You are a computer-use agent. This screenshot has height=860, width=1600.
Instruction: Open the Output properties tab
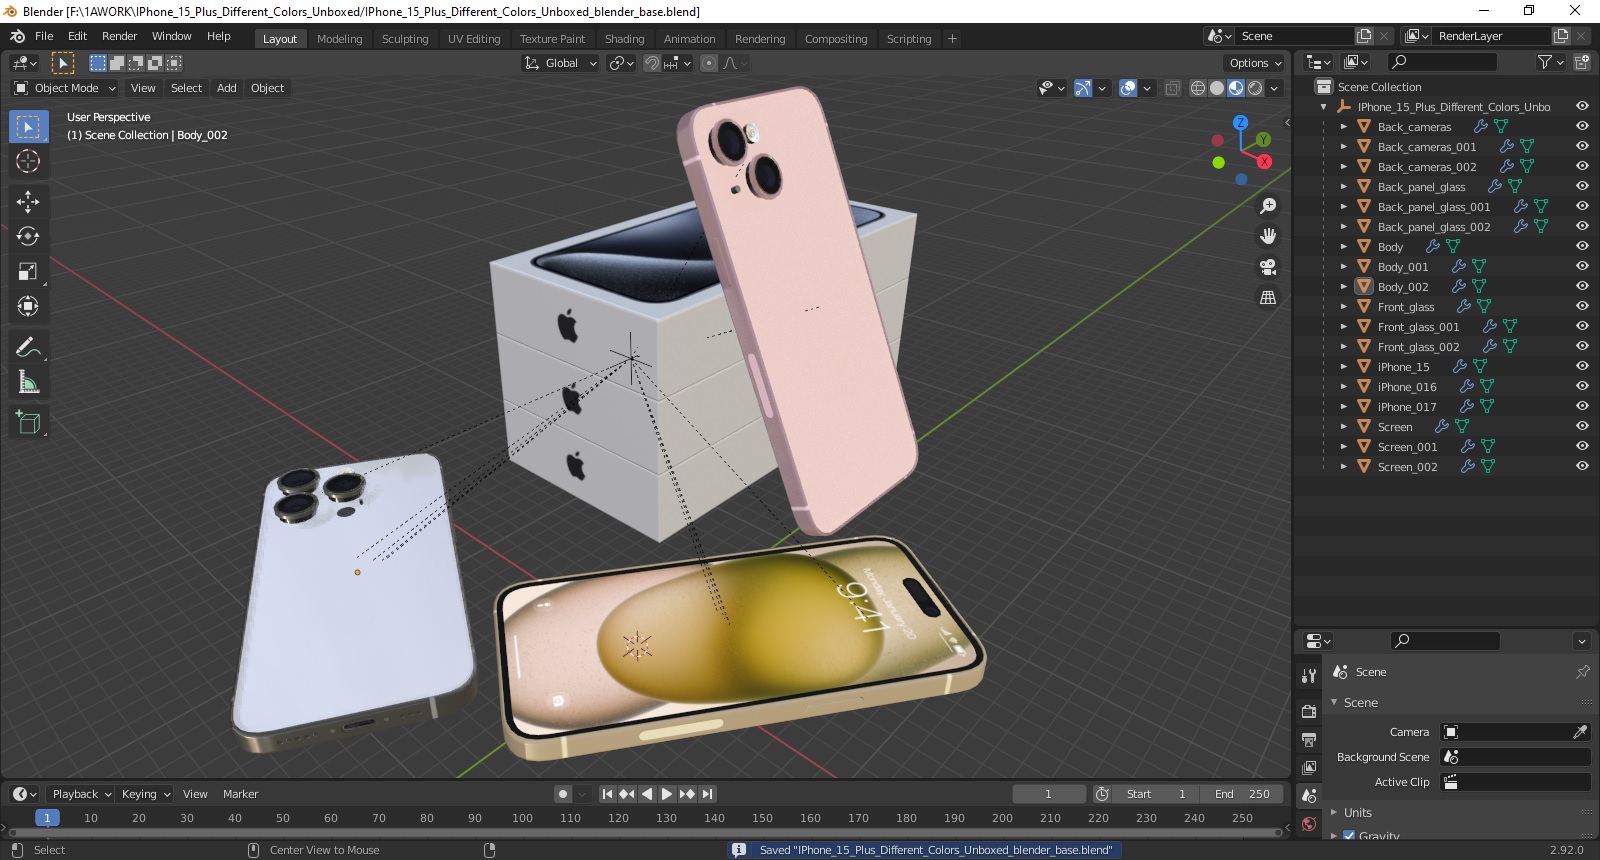(1309, 740)
